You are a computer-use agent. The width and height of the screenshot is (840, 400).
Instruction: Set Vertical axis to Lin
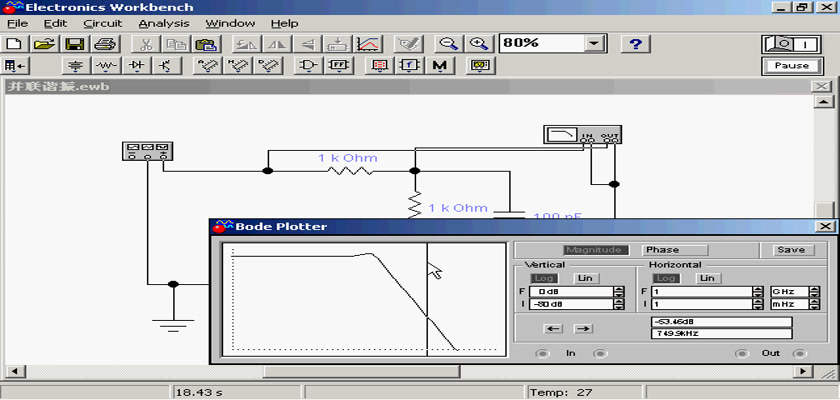(x=586, y=278)
